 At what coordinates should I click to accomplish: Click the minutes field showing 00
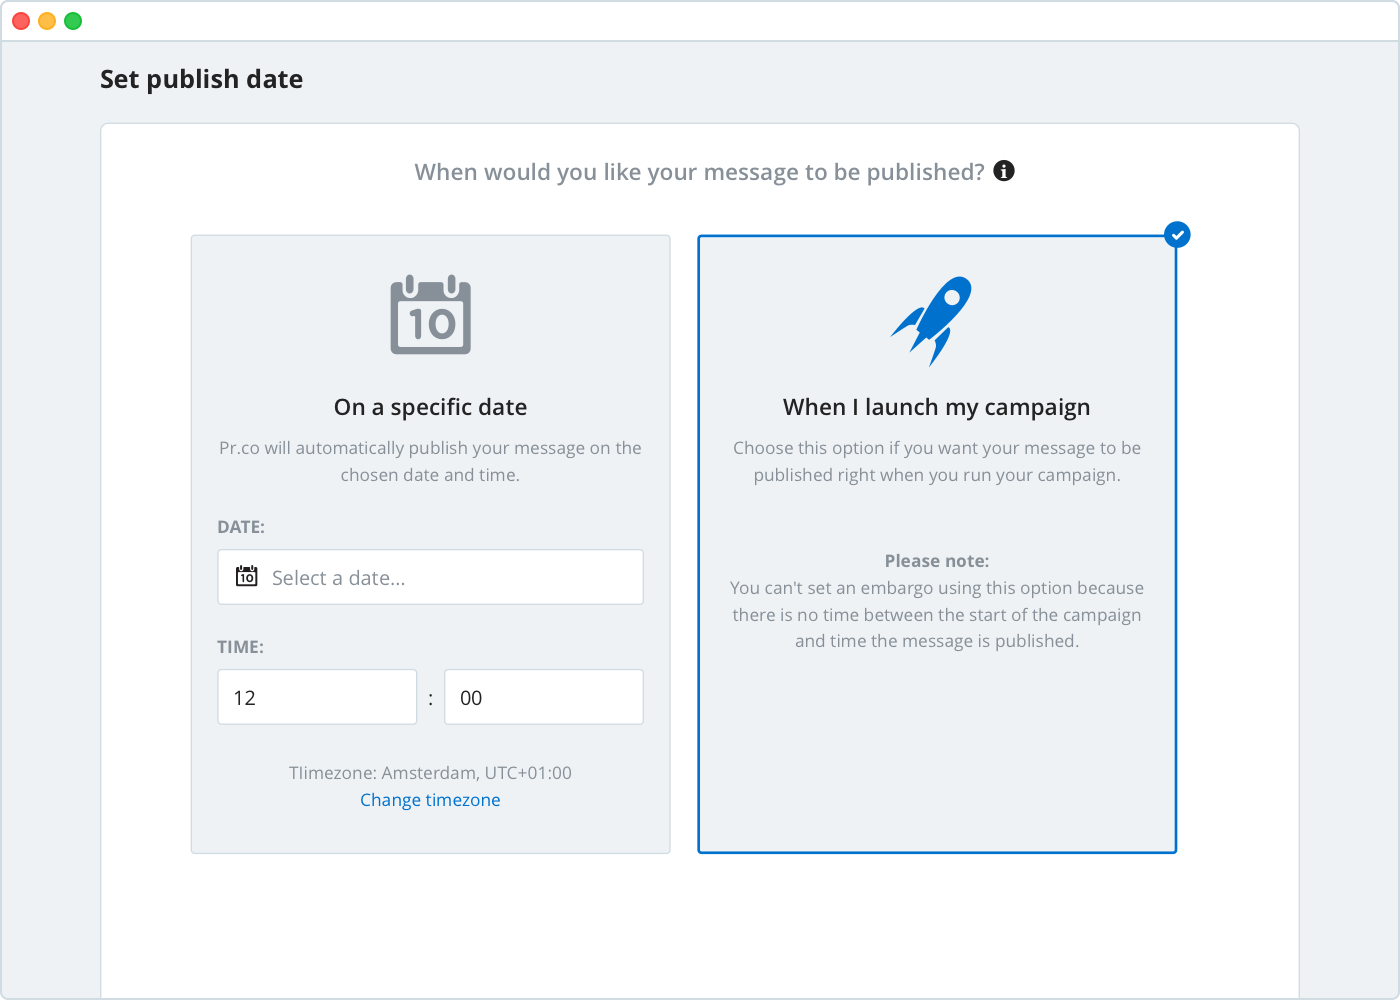point(544,697)
